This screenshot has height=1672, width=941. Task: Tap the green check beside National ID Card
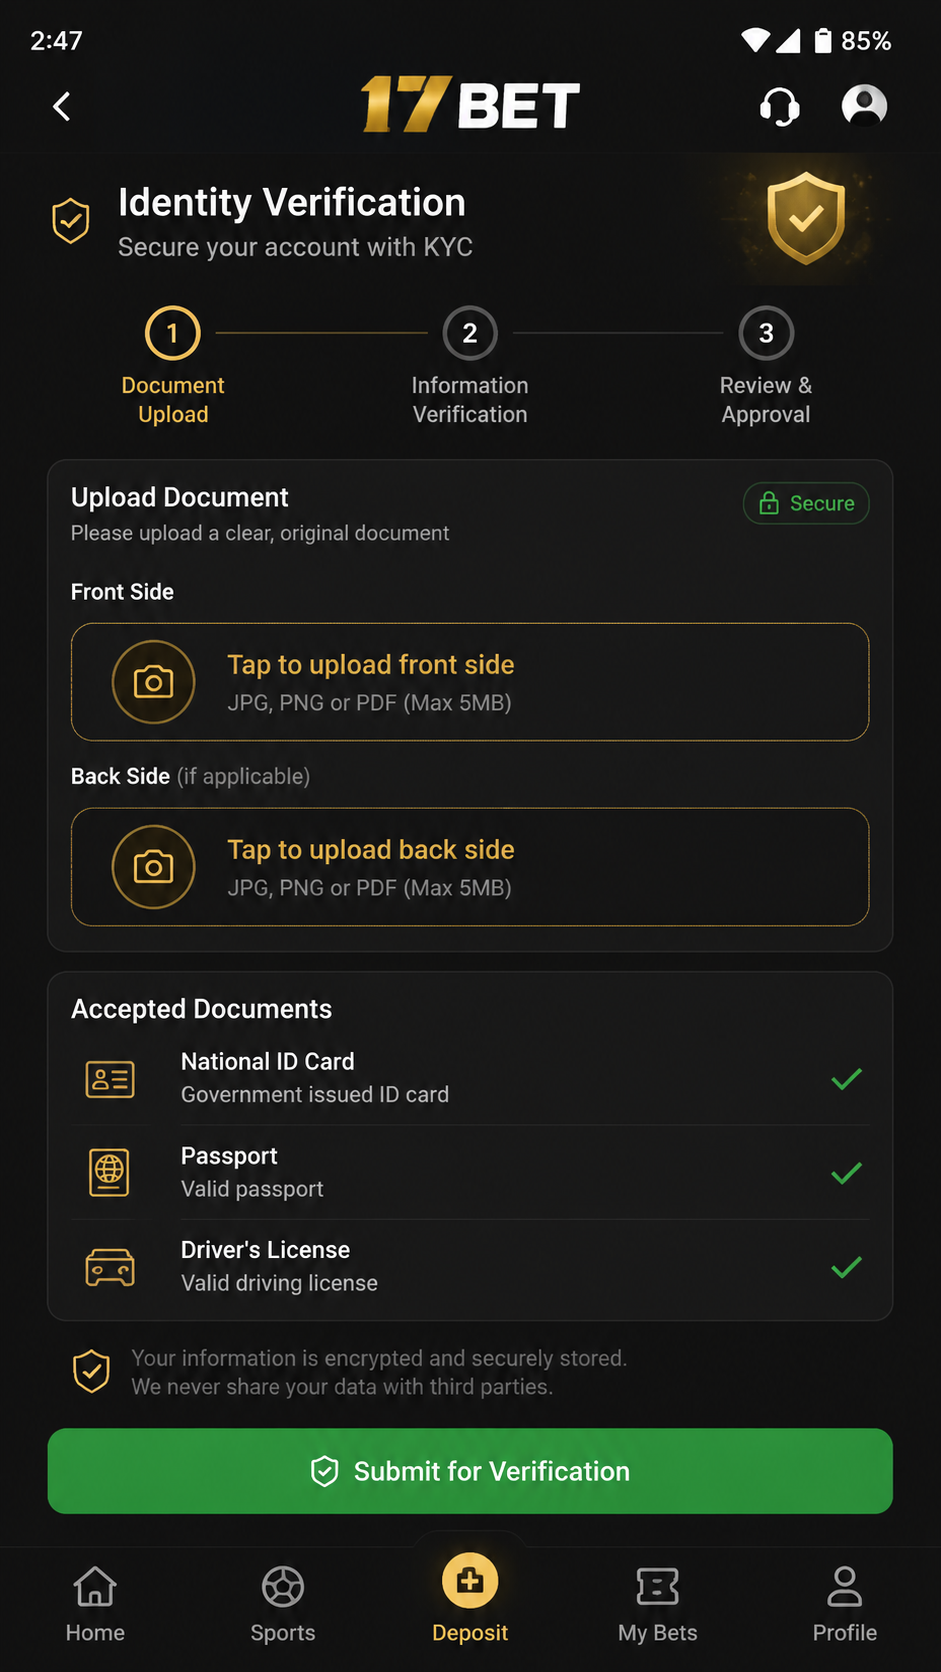[846, 1079]
